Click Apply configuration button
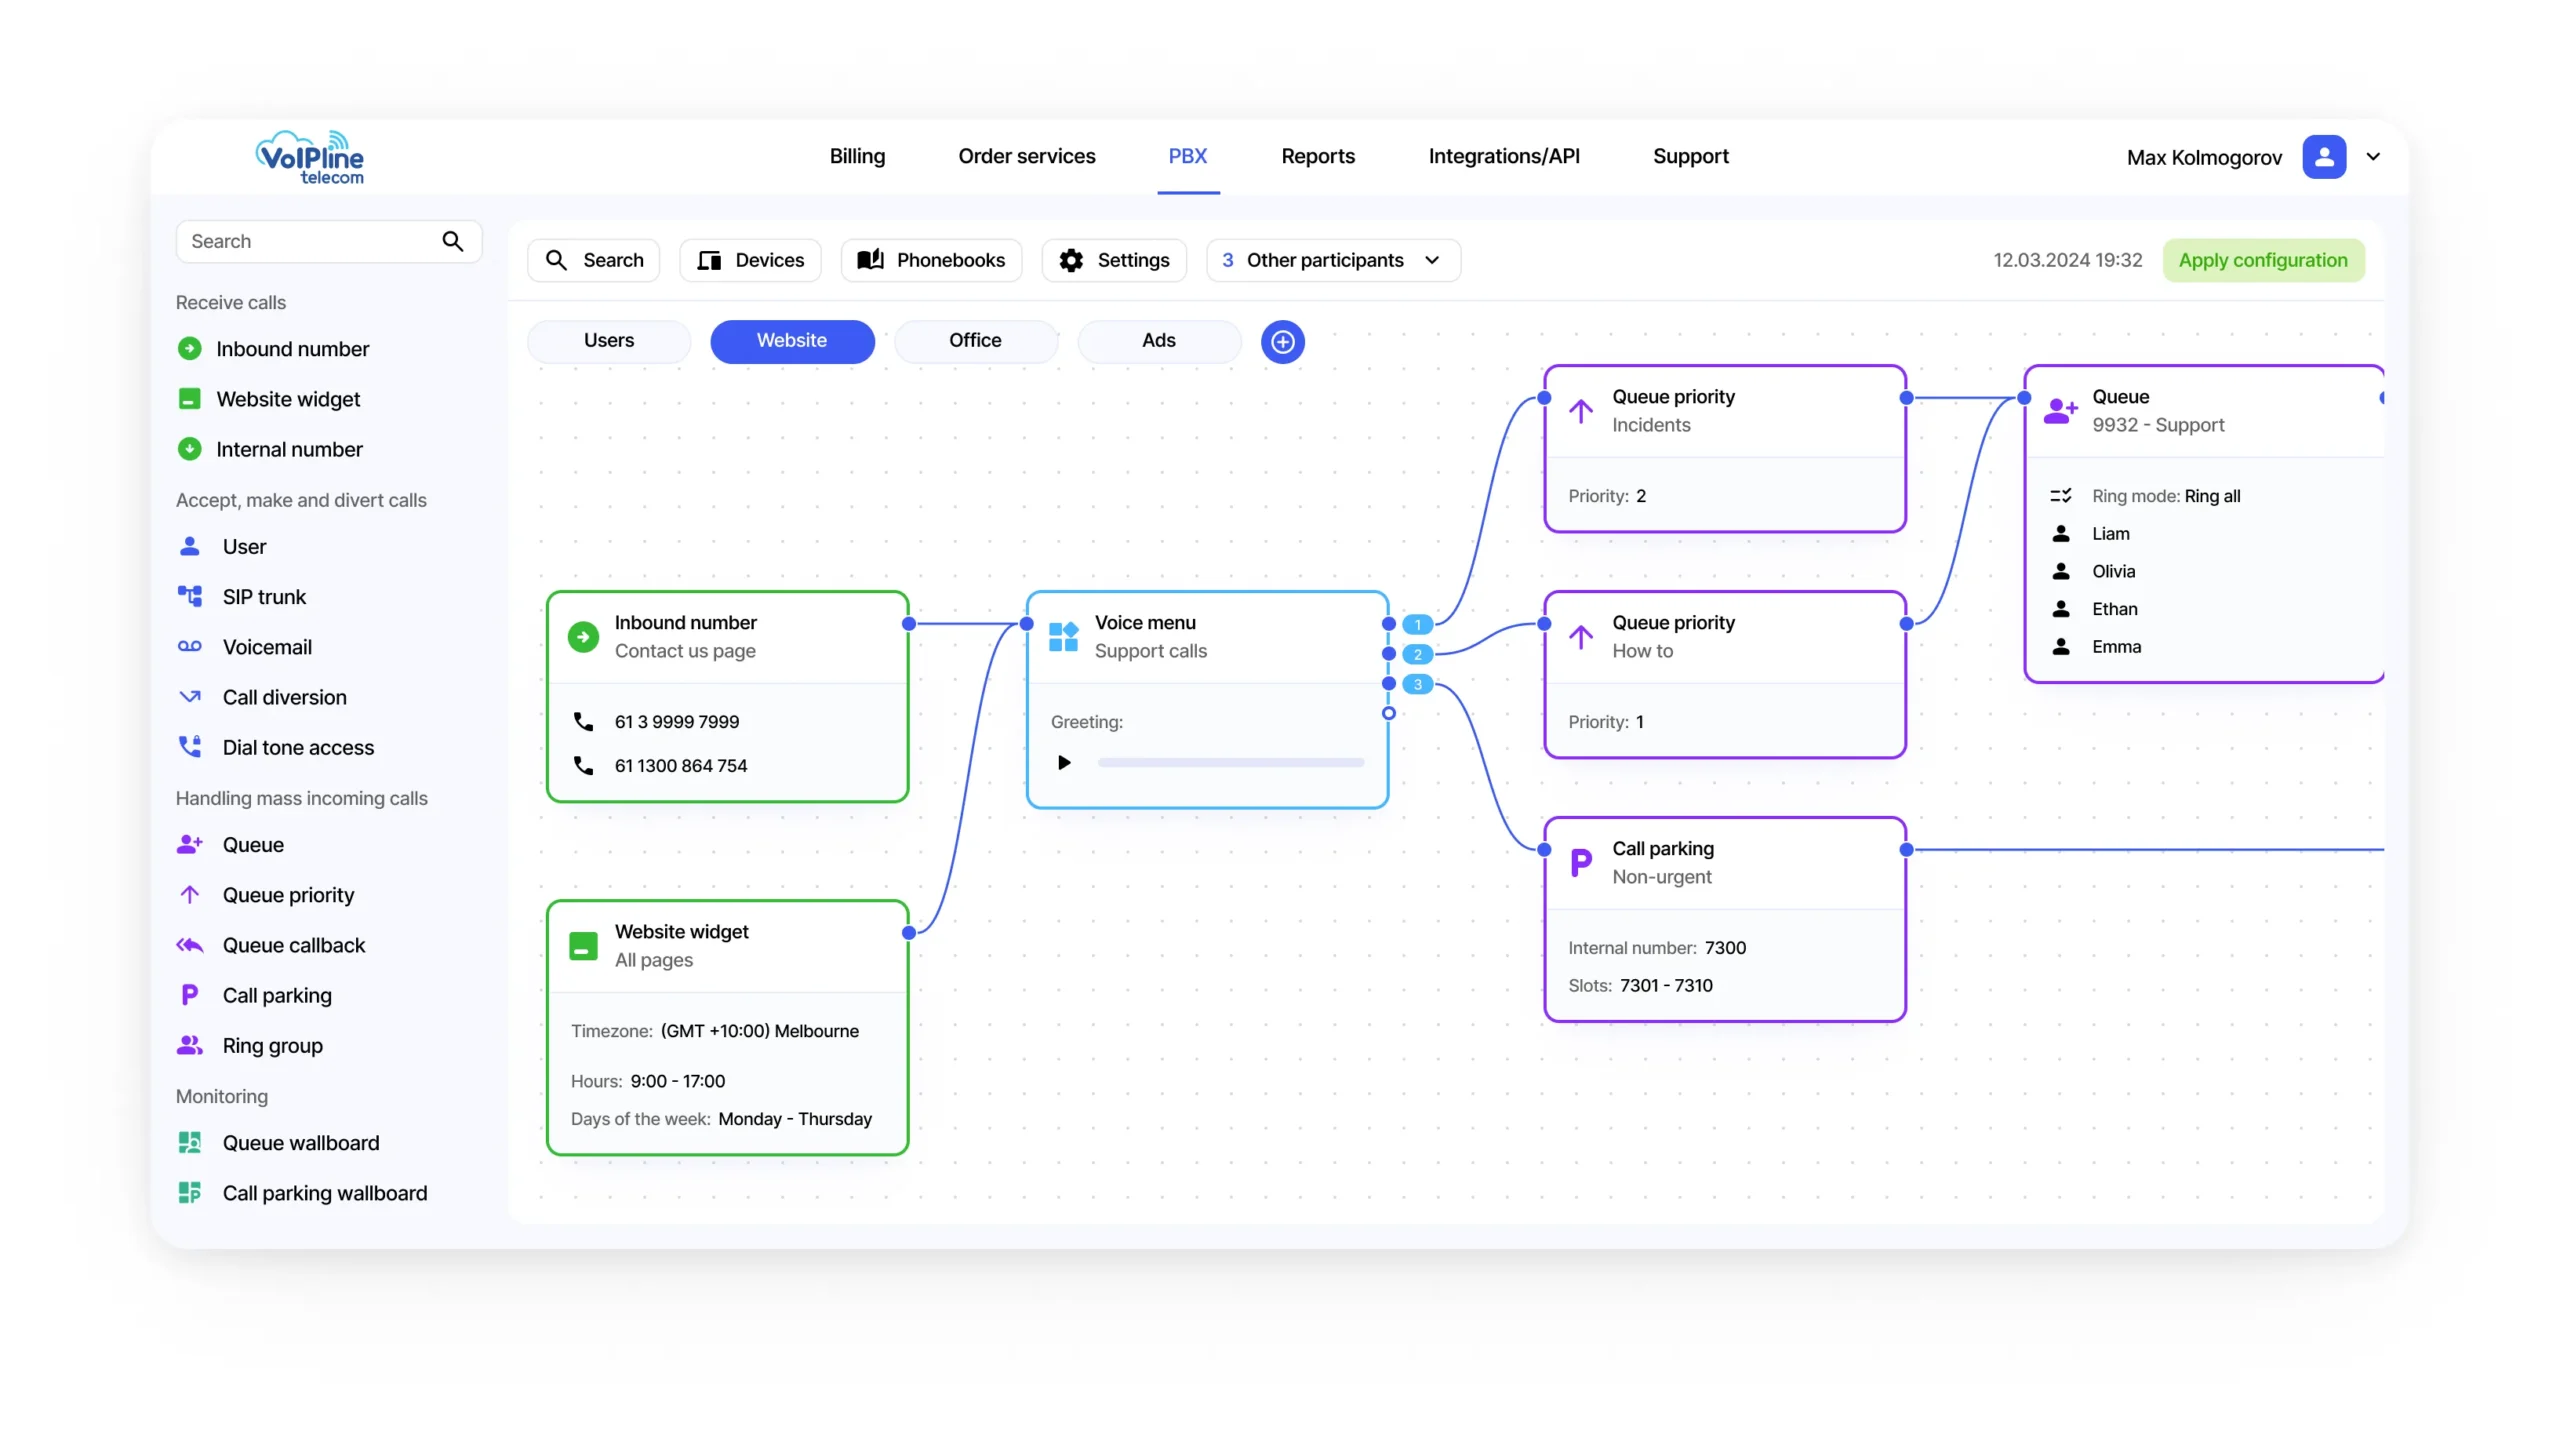 pyautogui.click(x=2262, y=260)
